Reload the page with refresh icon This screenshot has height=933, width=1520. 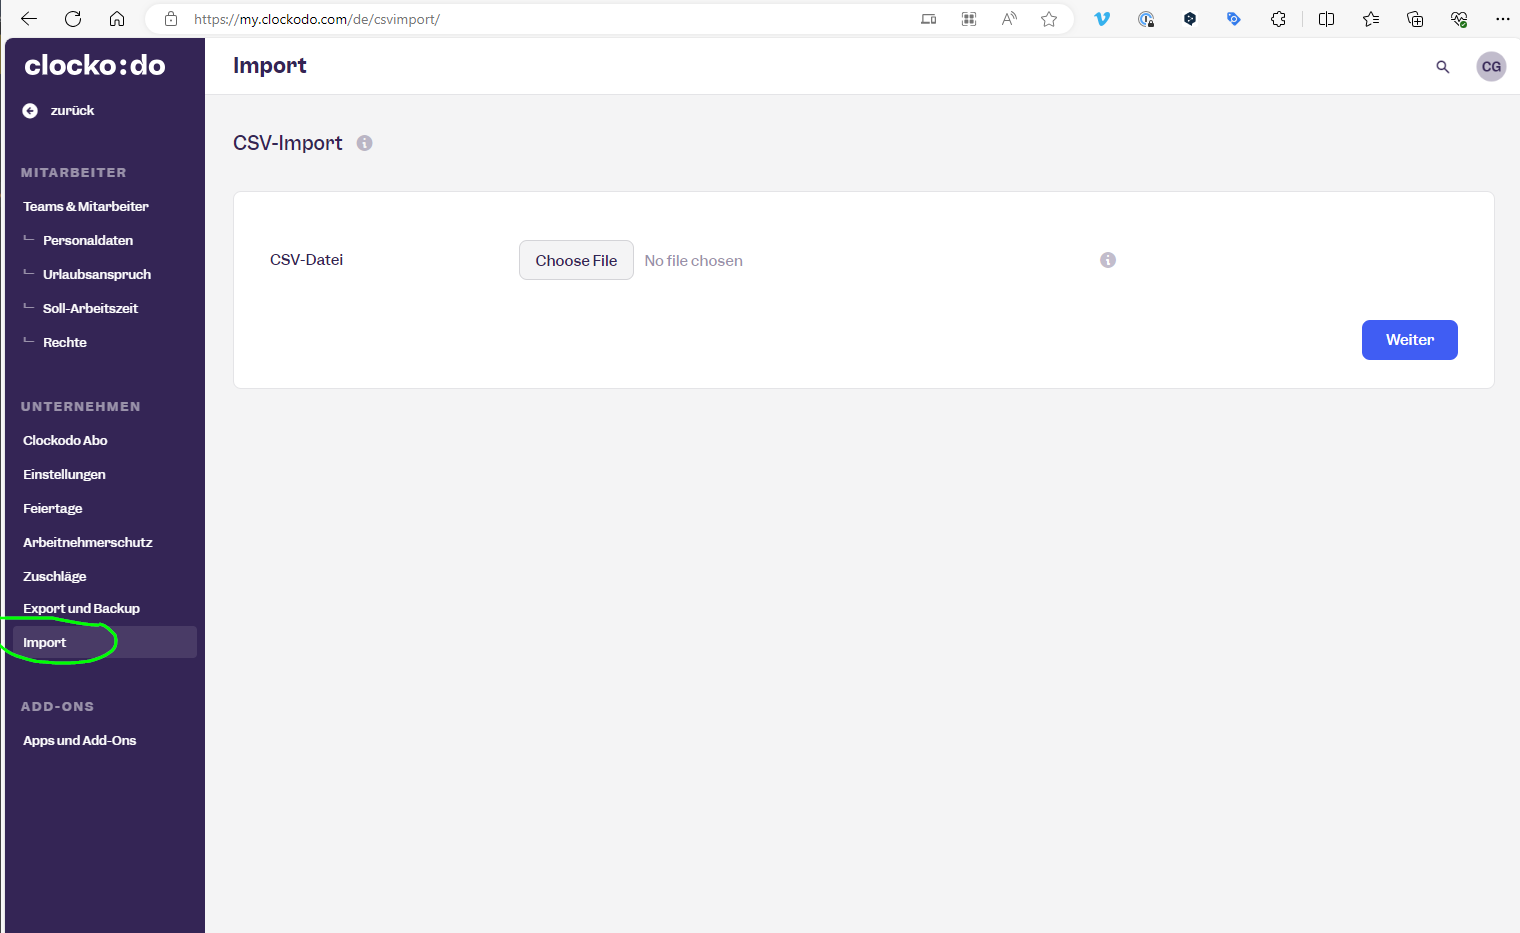tap(73, 19)
